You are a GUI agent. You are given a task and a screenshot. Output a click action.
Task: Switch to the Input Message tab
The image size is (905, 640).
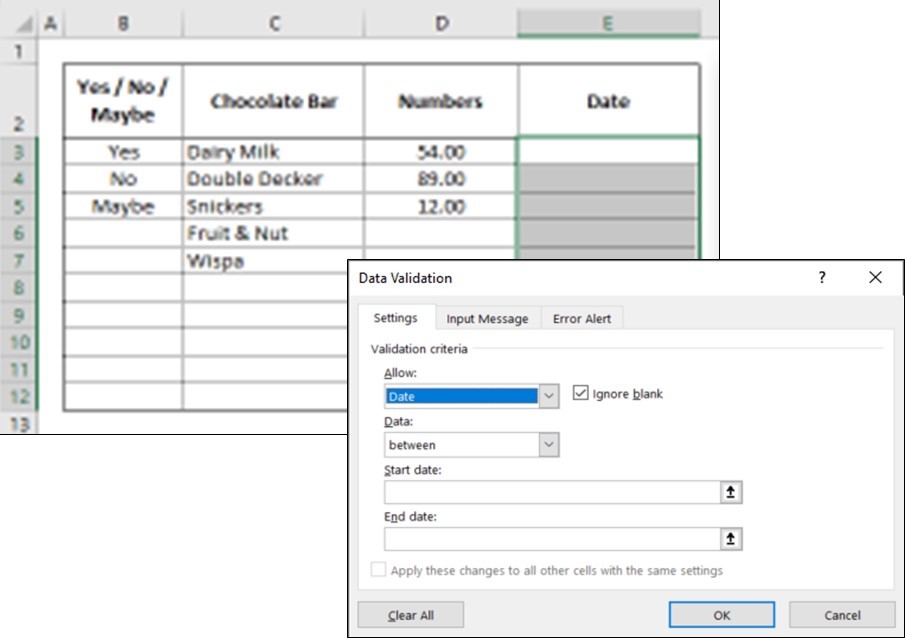point(487,319)
